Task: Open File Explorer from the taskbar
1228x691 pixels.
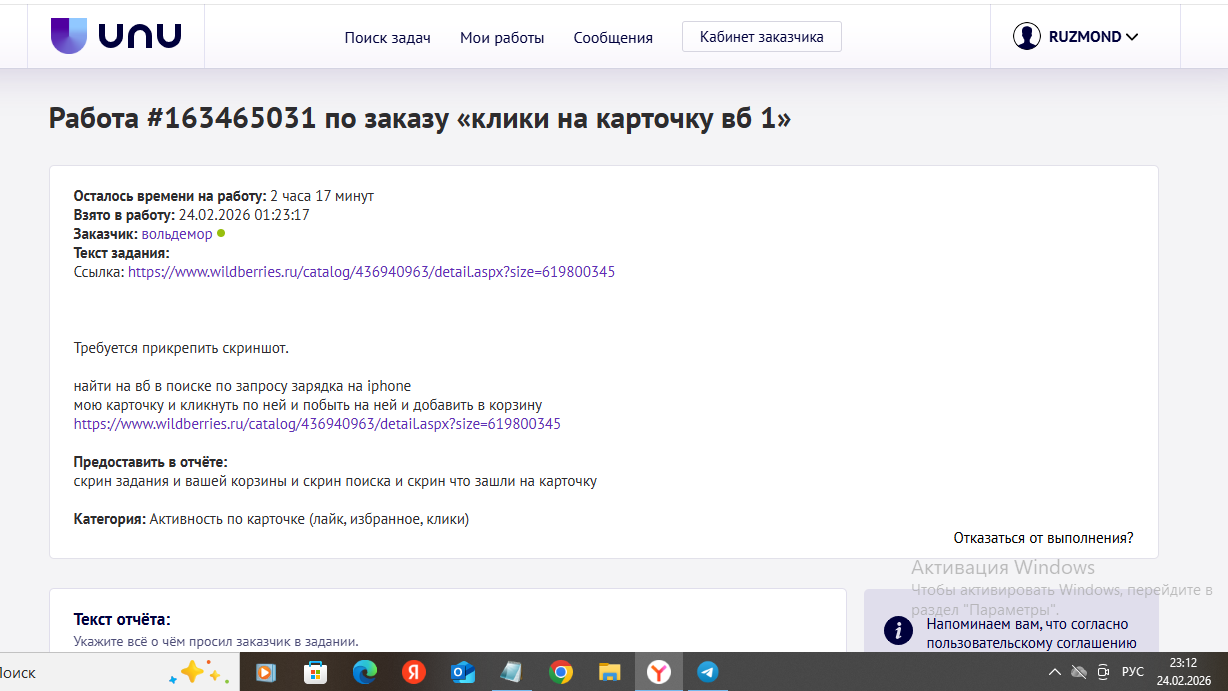Action: point(610,672)
